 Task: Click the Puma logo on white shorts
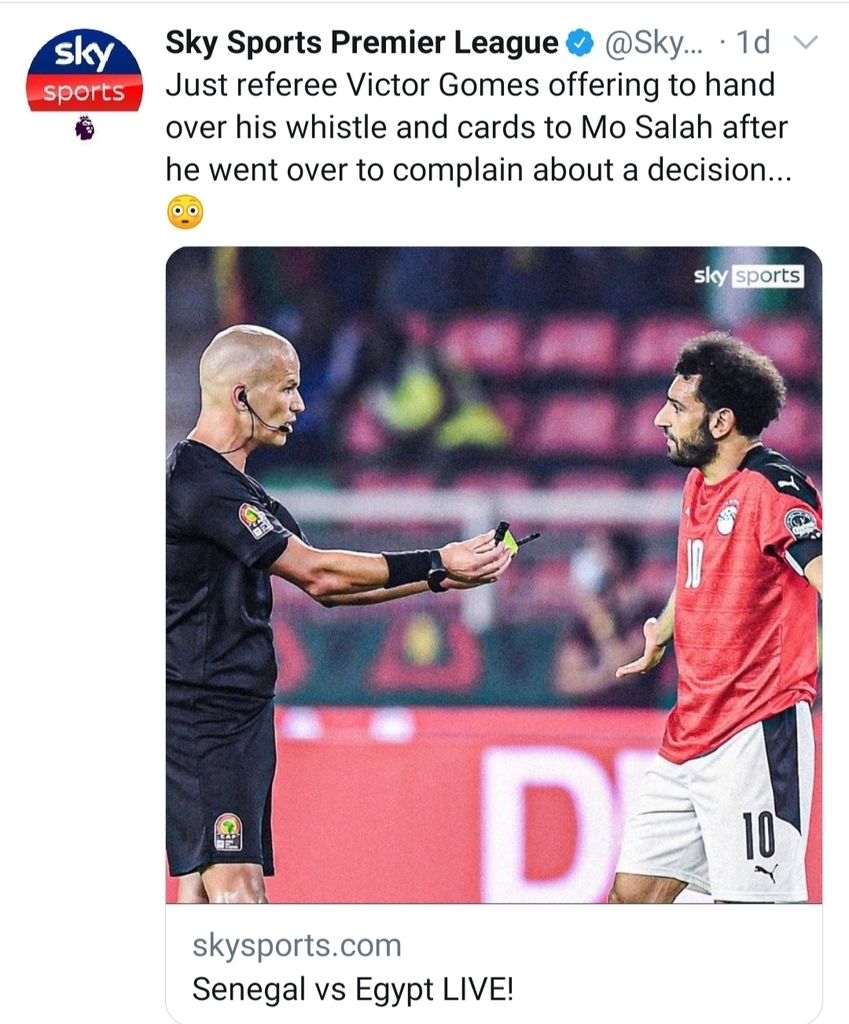click(x=764, y=872)
